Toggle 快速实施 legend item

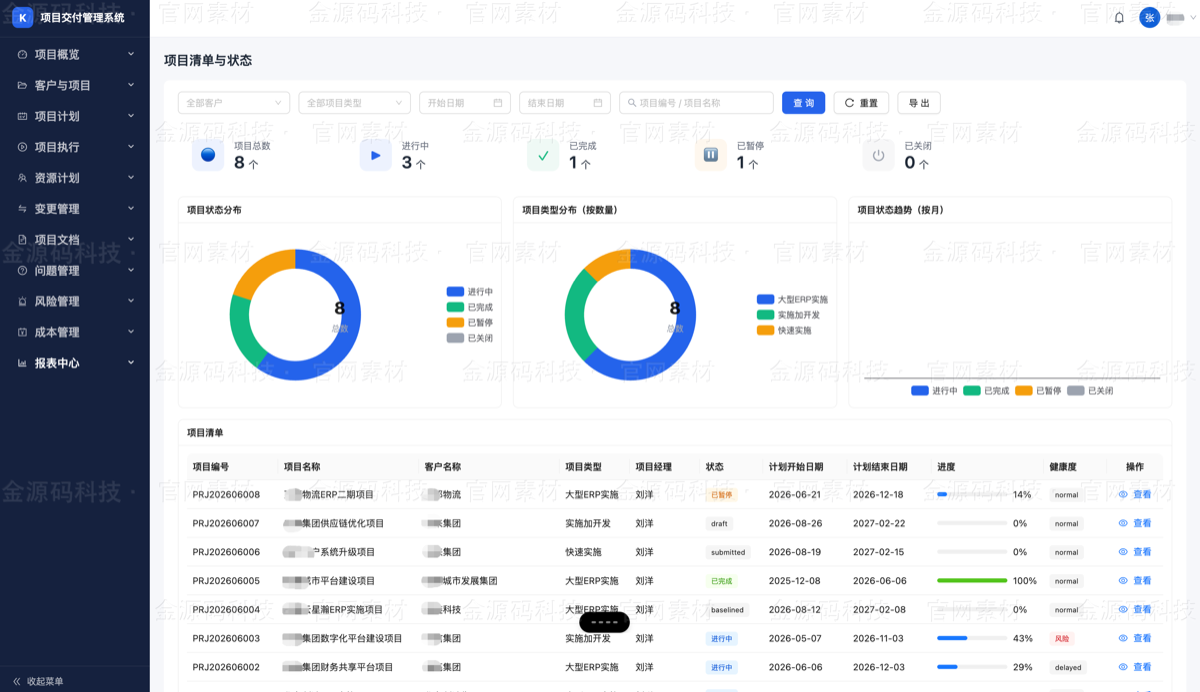pos(784,330)
